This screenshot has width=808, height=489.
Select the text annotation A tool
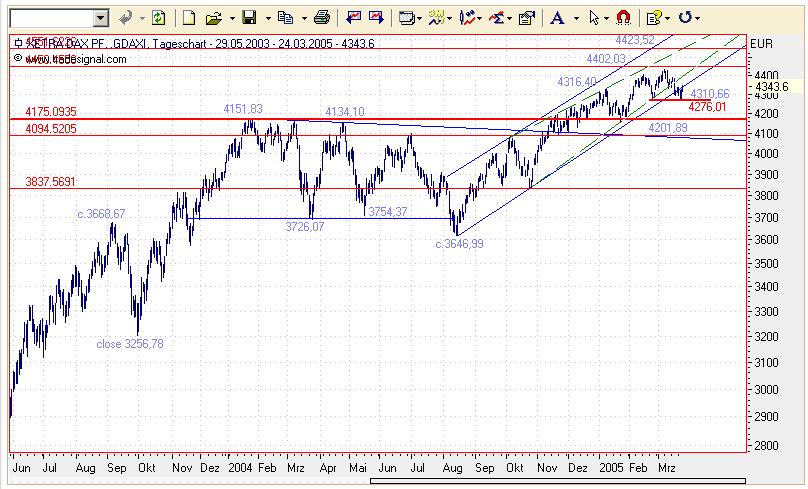coord(557,19)
